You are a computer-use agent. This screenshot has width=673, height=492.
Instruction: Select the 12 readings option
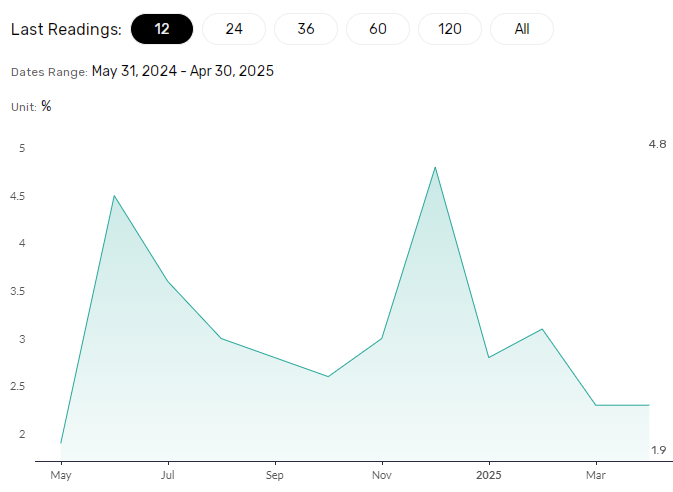(x=162, y=29)
